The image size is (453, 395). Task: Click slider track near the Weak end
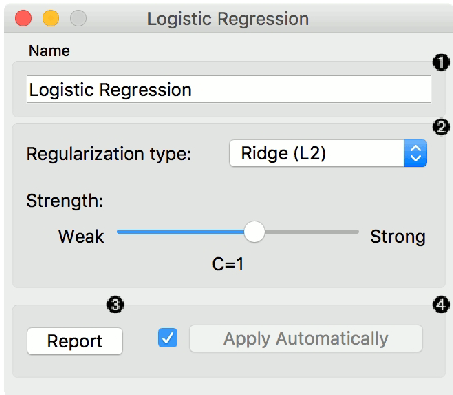click(x=130, y=232)
